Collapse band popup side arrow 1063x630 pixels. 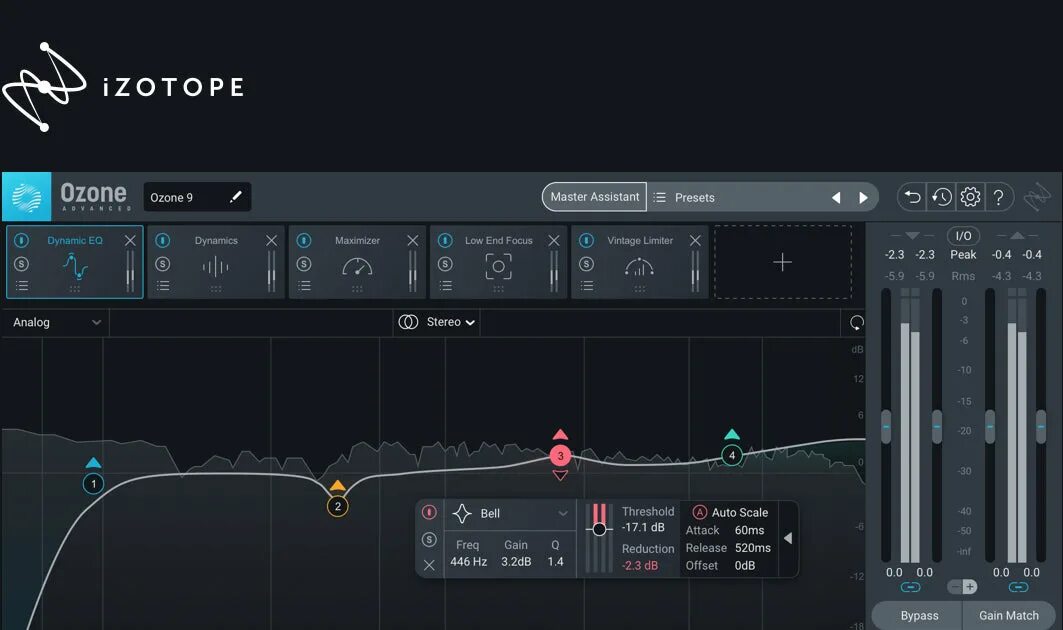(x=788, y=538)
